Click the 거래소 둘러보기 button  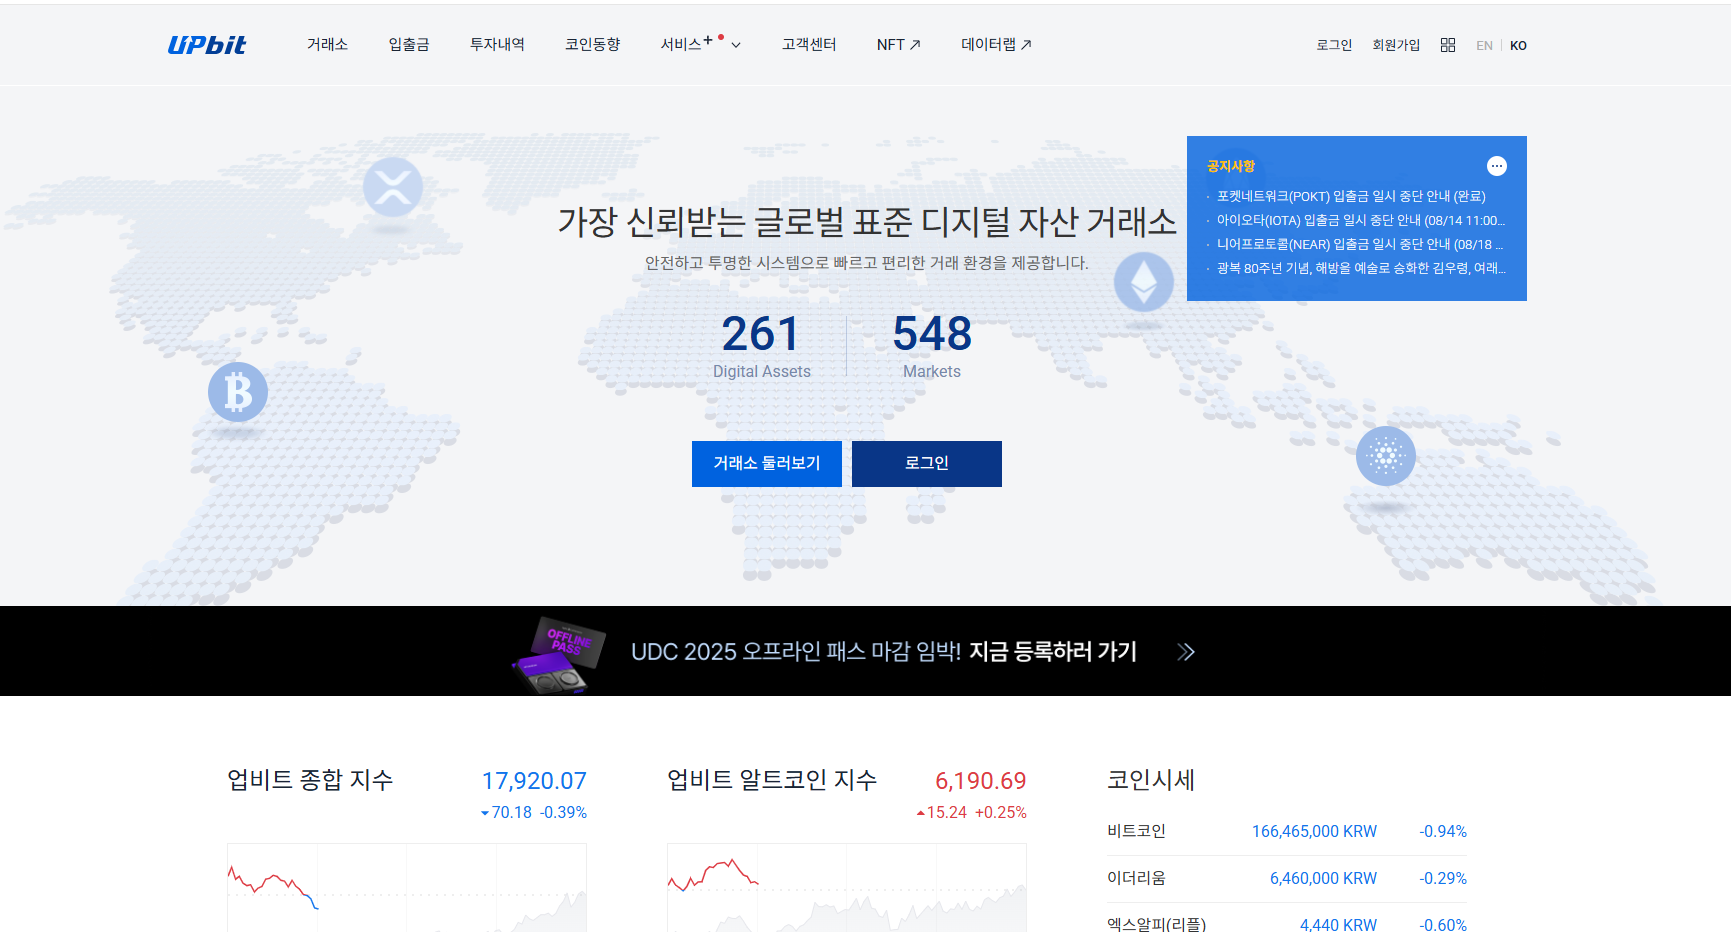pos(767,464)
